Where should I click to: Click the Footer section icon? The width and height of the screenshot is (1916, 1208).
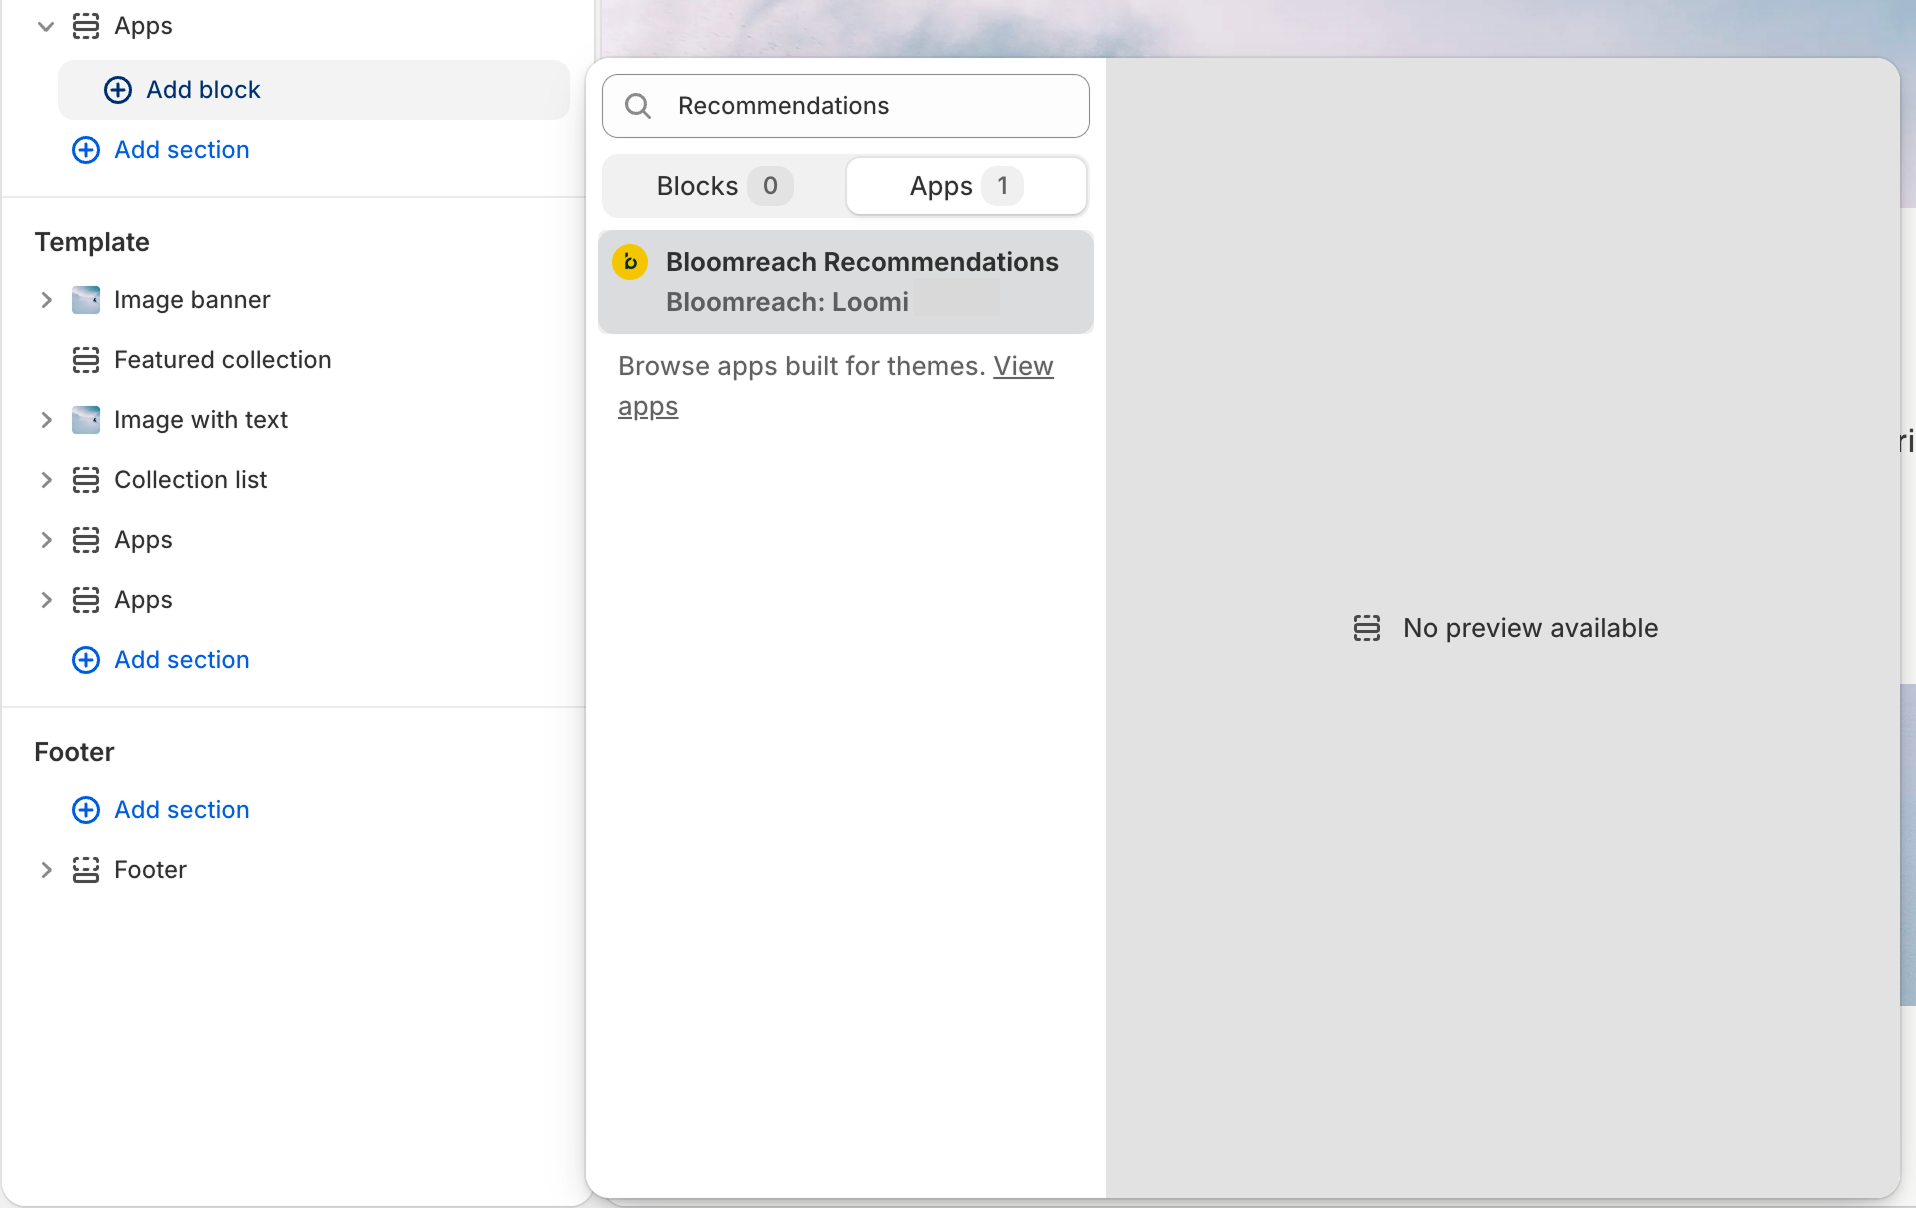click(x=86, y=870)
